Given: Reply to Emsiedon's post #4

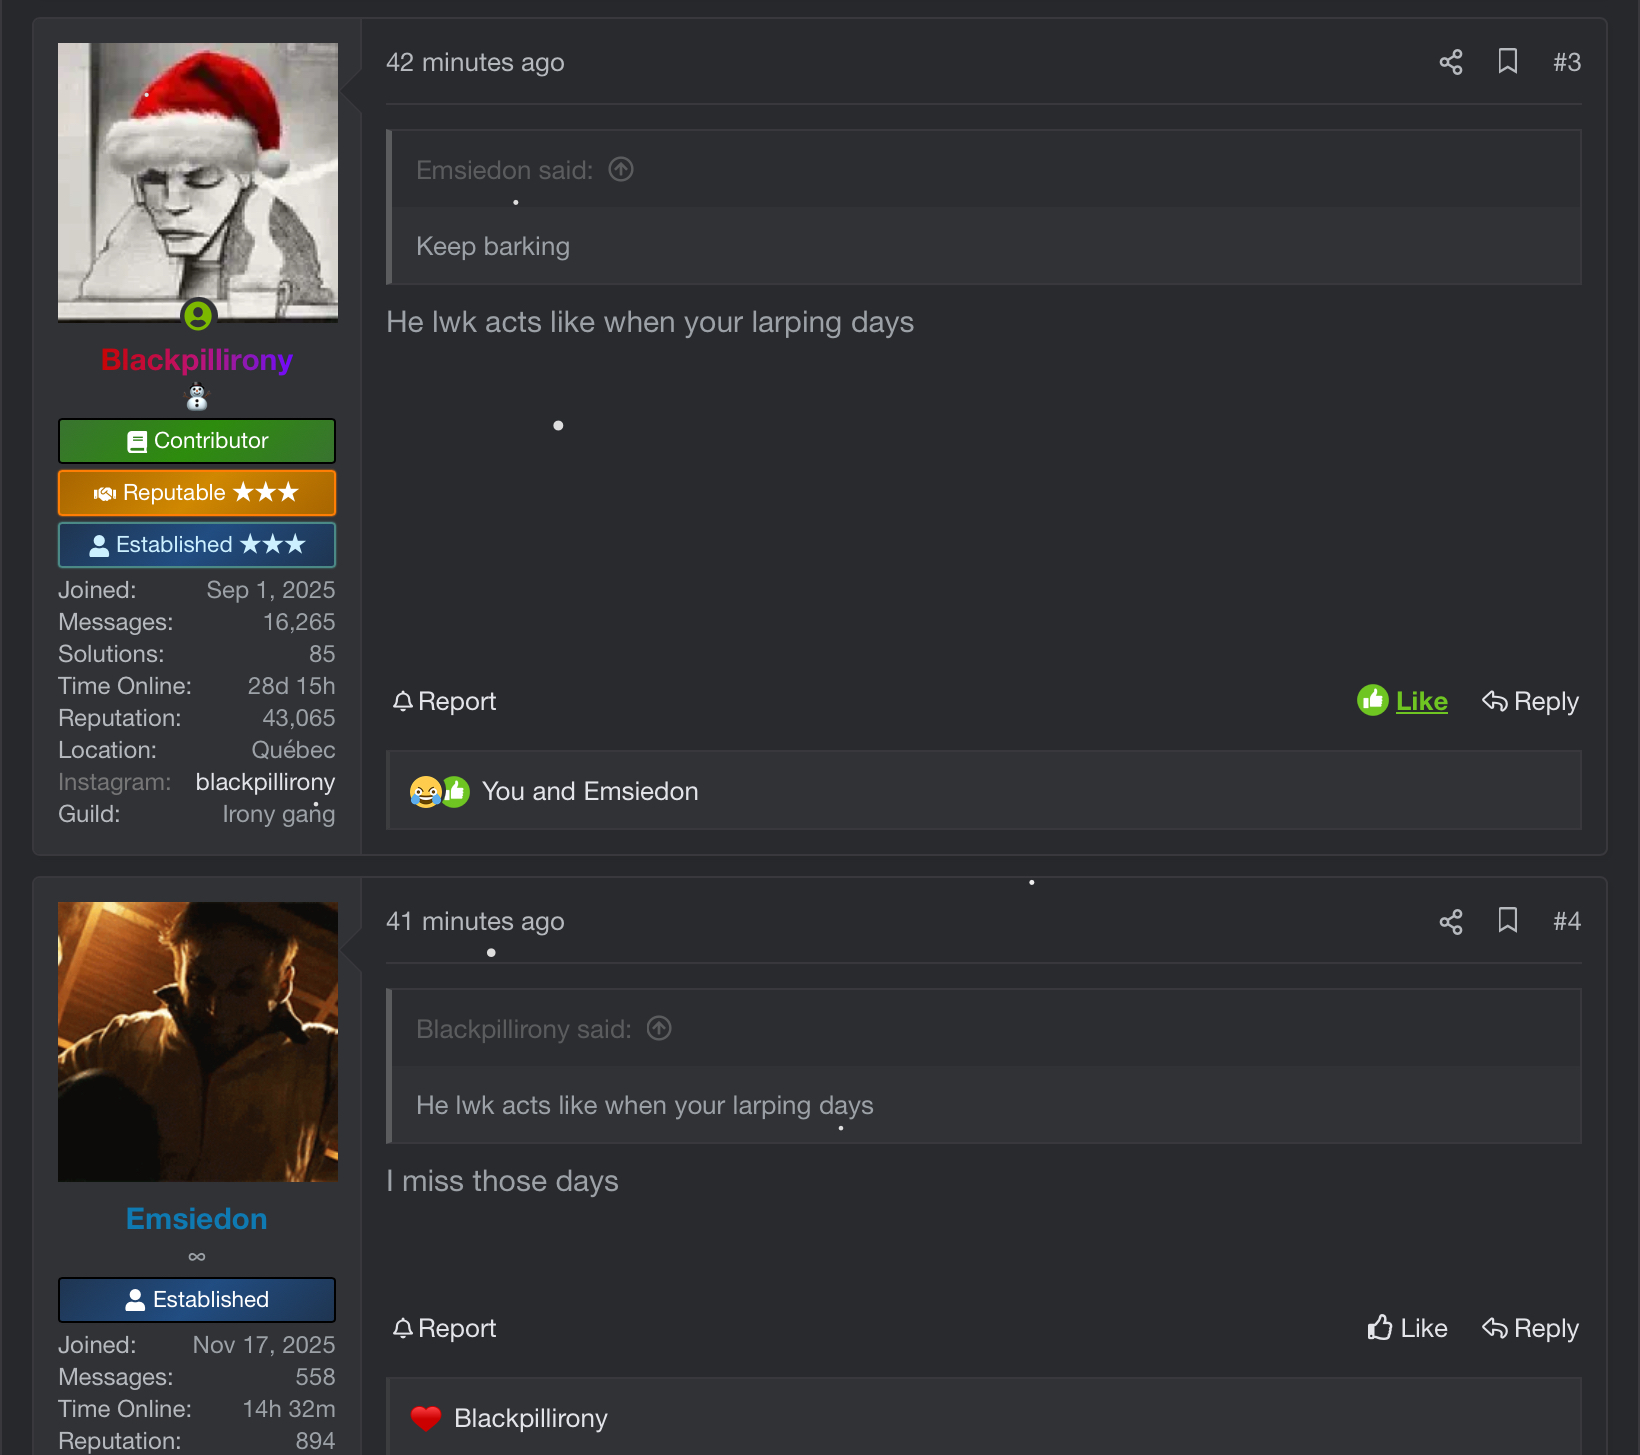Looking at the screenshot, I should click(1530, 1328).
